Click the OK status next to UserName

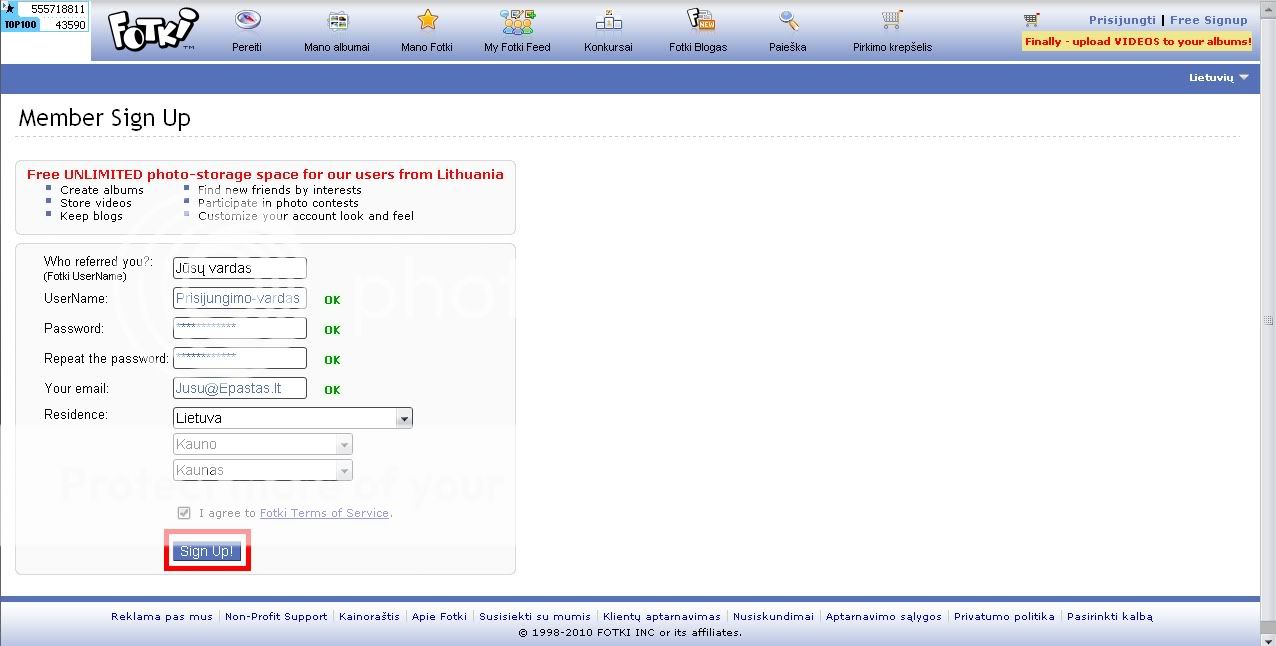click(x=332, y=300)
